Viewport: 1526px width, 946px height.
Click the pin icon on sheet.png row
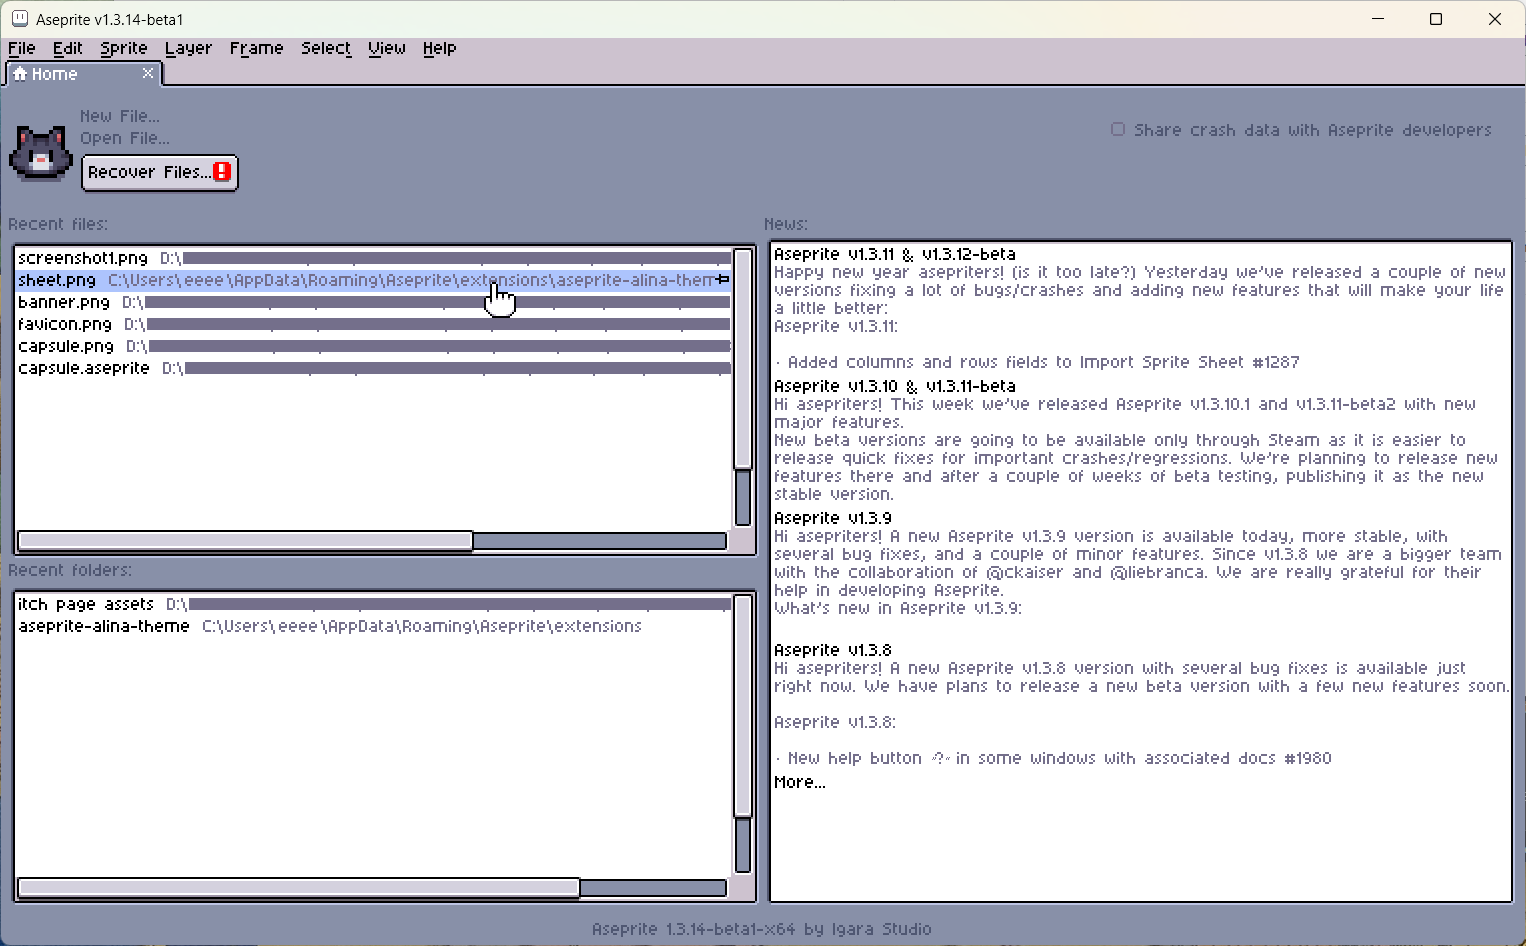click(x=723, y=280)
